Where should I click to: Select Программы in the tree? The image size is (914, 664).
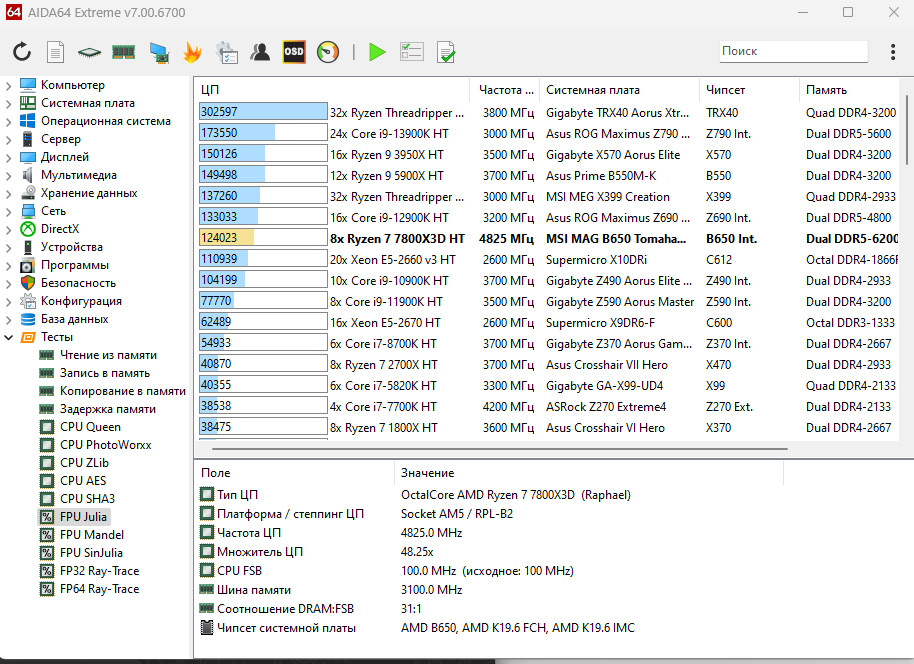pos(74,265)
